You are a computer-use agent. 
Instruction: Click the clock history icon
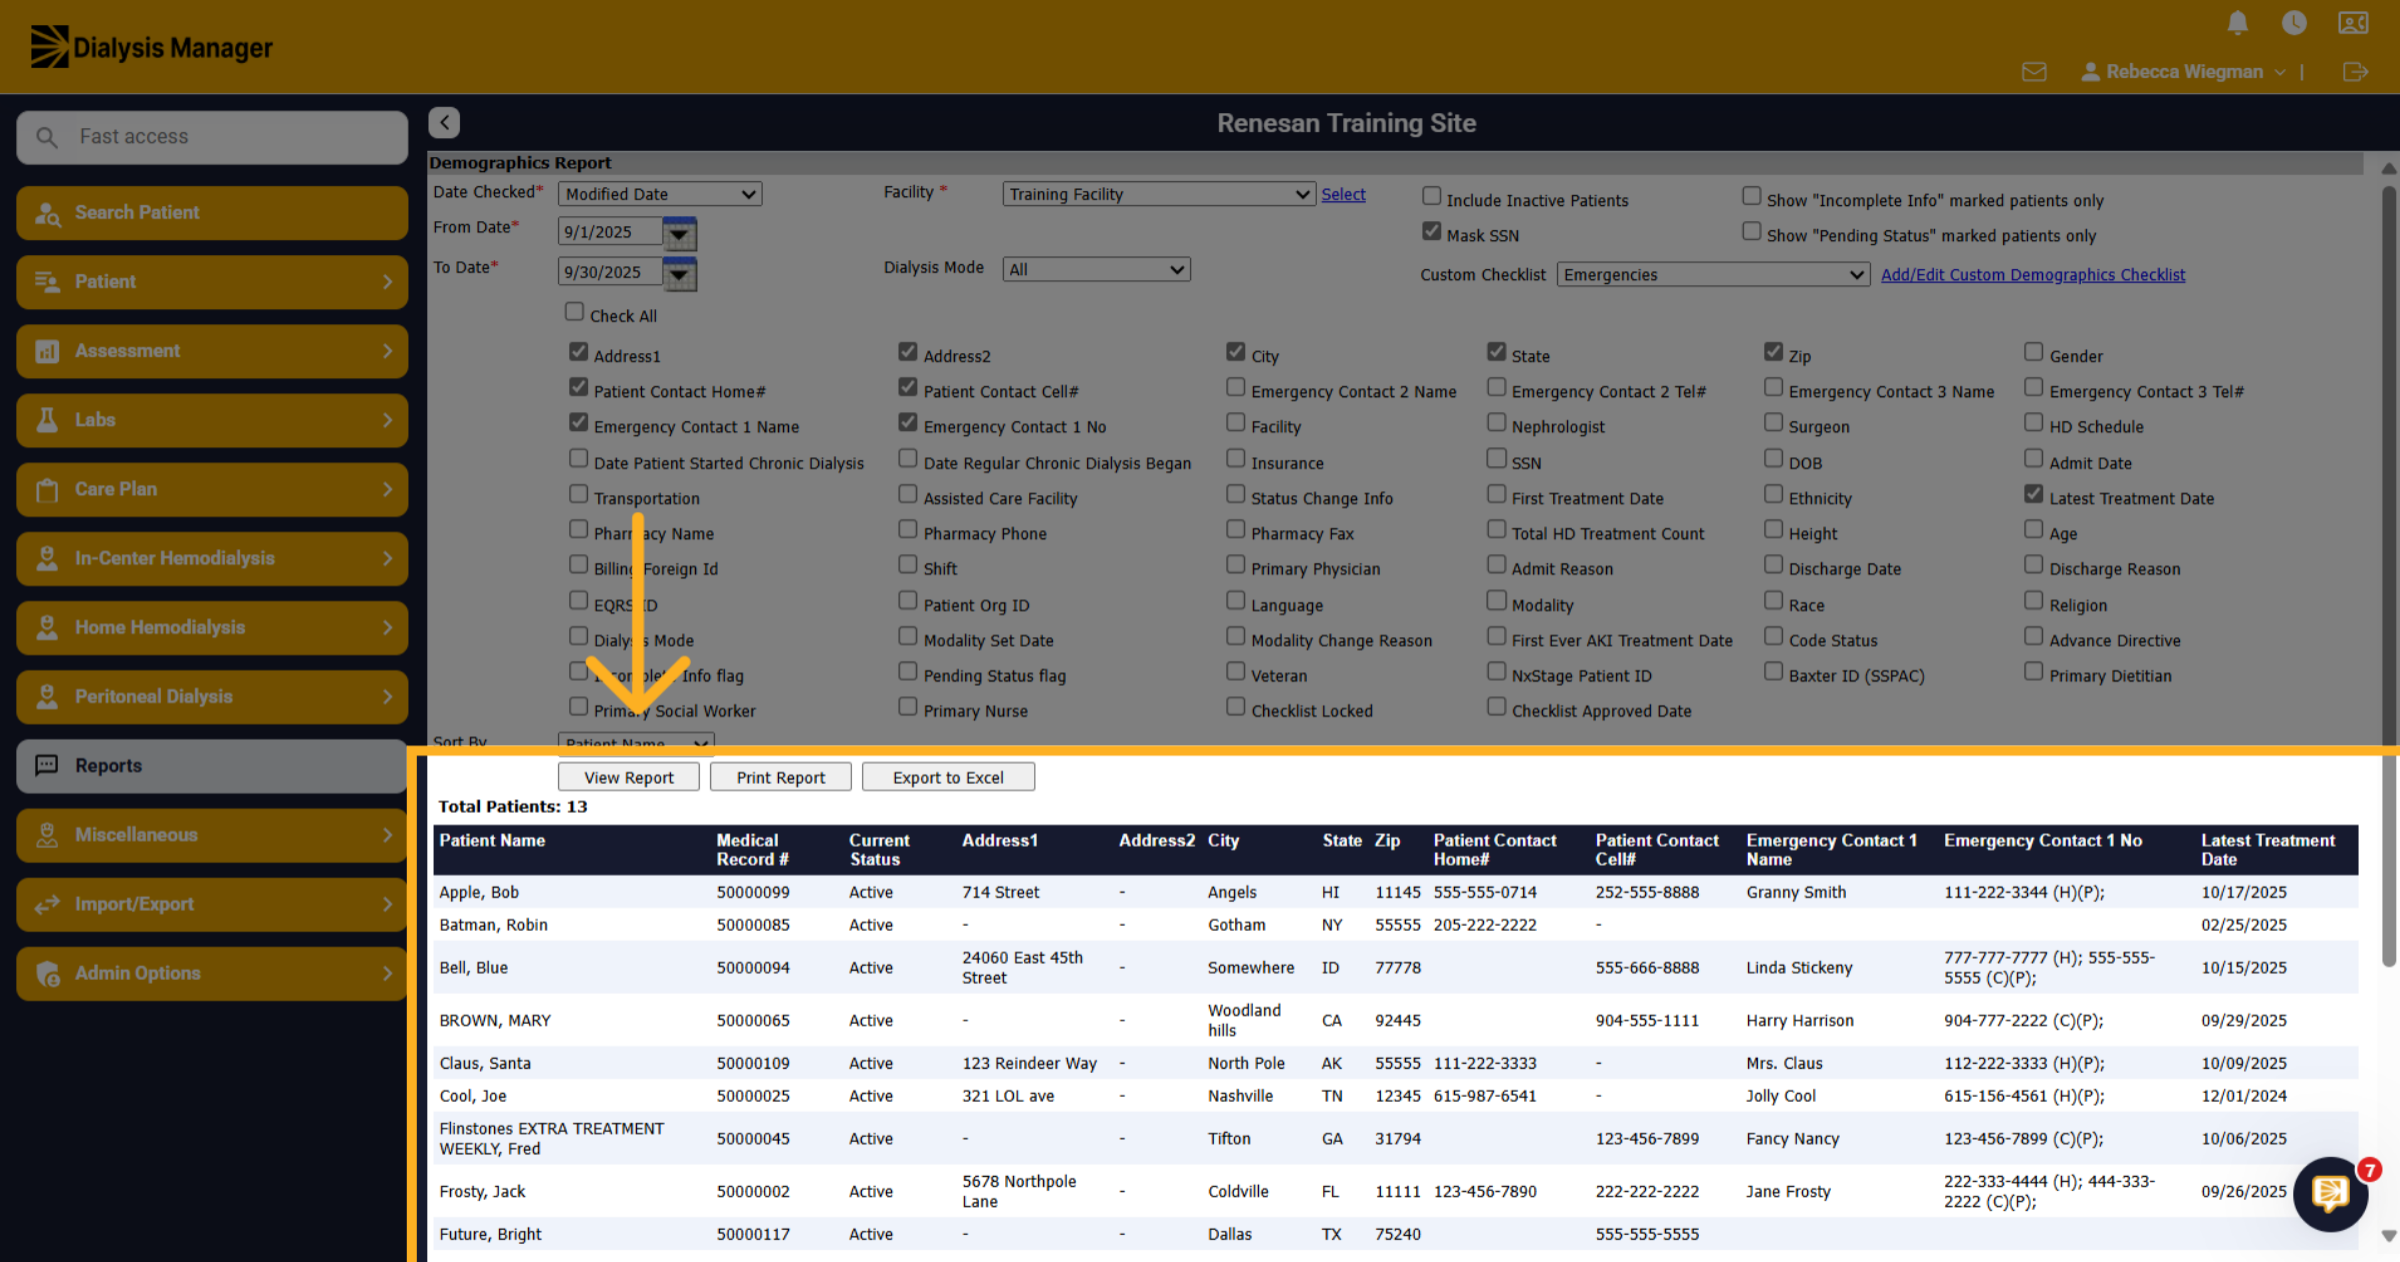[2294, 22]
